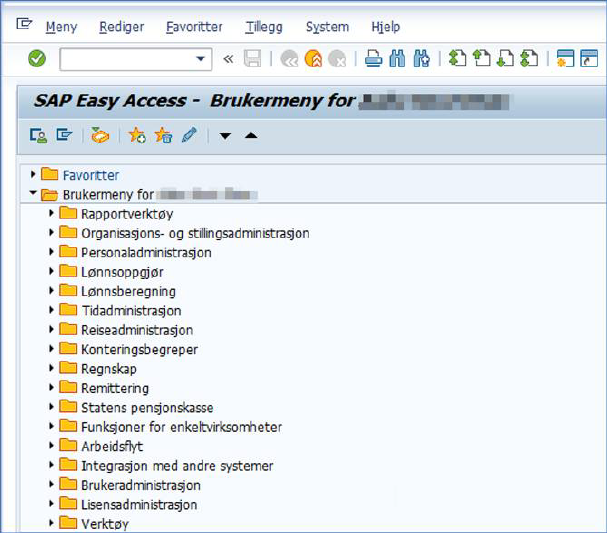Select the Lisensadministrasjon folder
Screen dimensions: 607x533
(139, 504)
